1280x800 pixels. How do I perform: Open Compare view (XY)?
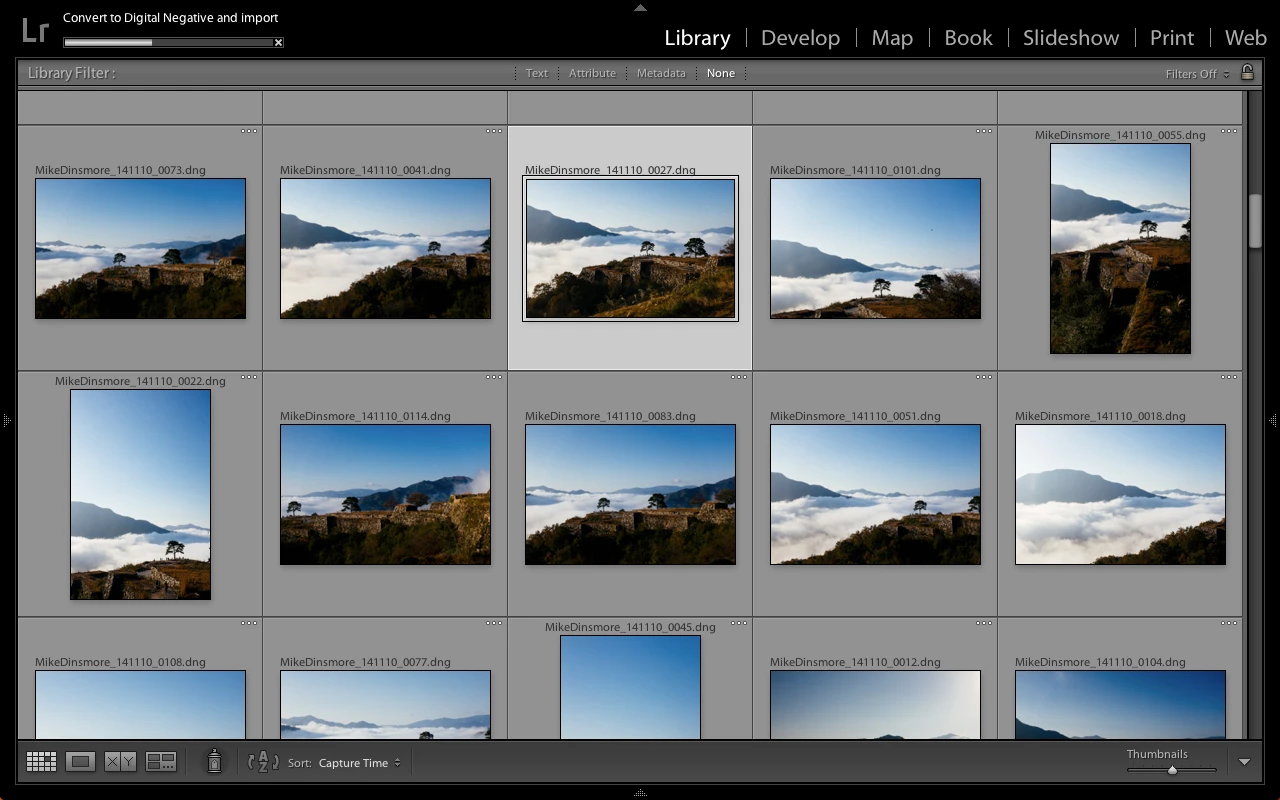(120, 762)
